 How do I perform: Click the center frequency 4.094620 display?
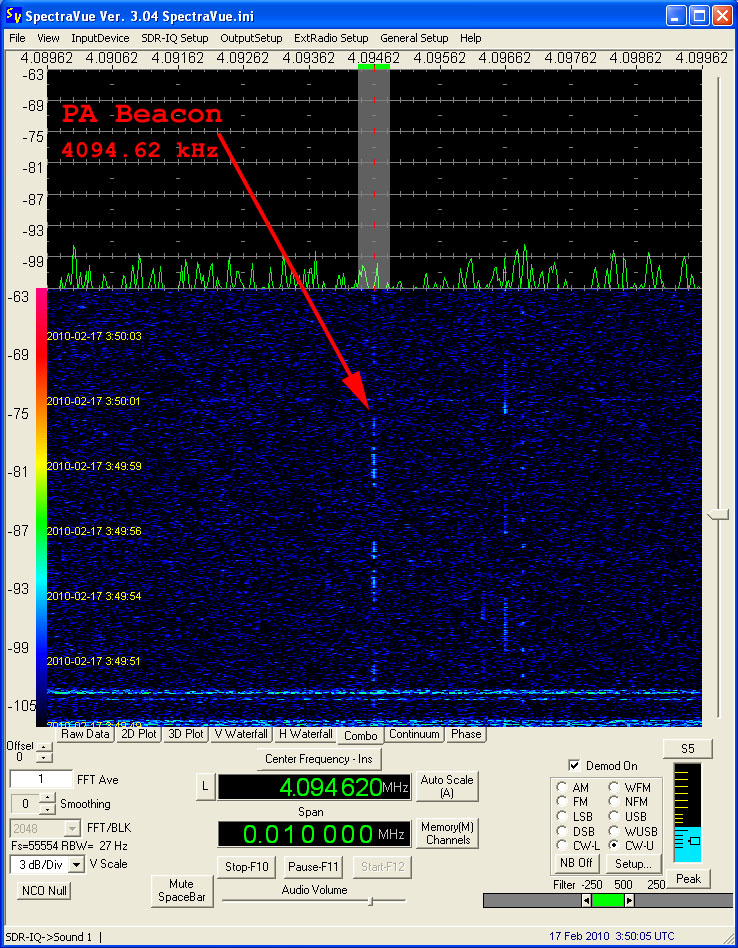[x=314, y=787]
